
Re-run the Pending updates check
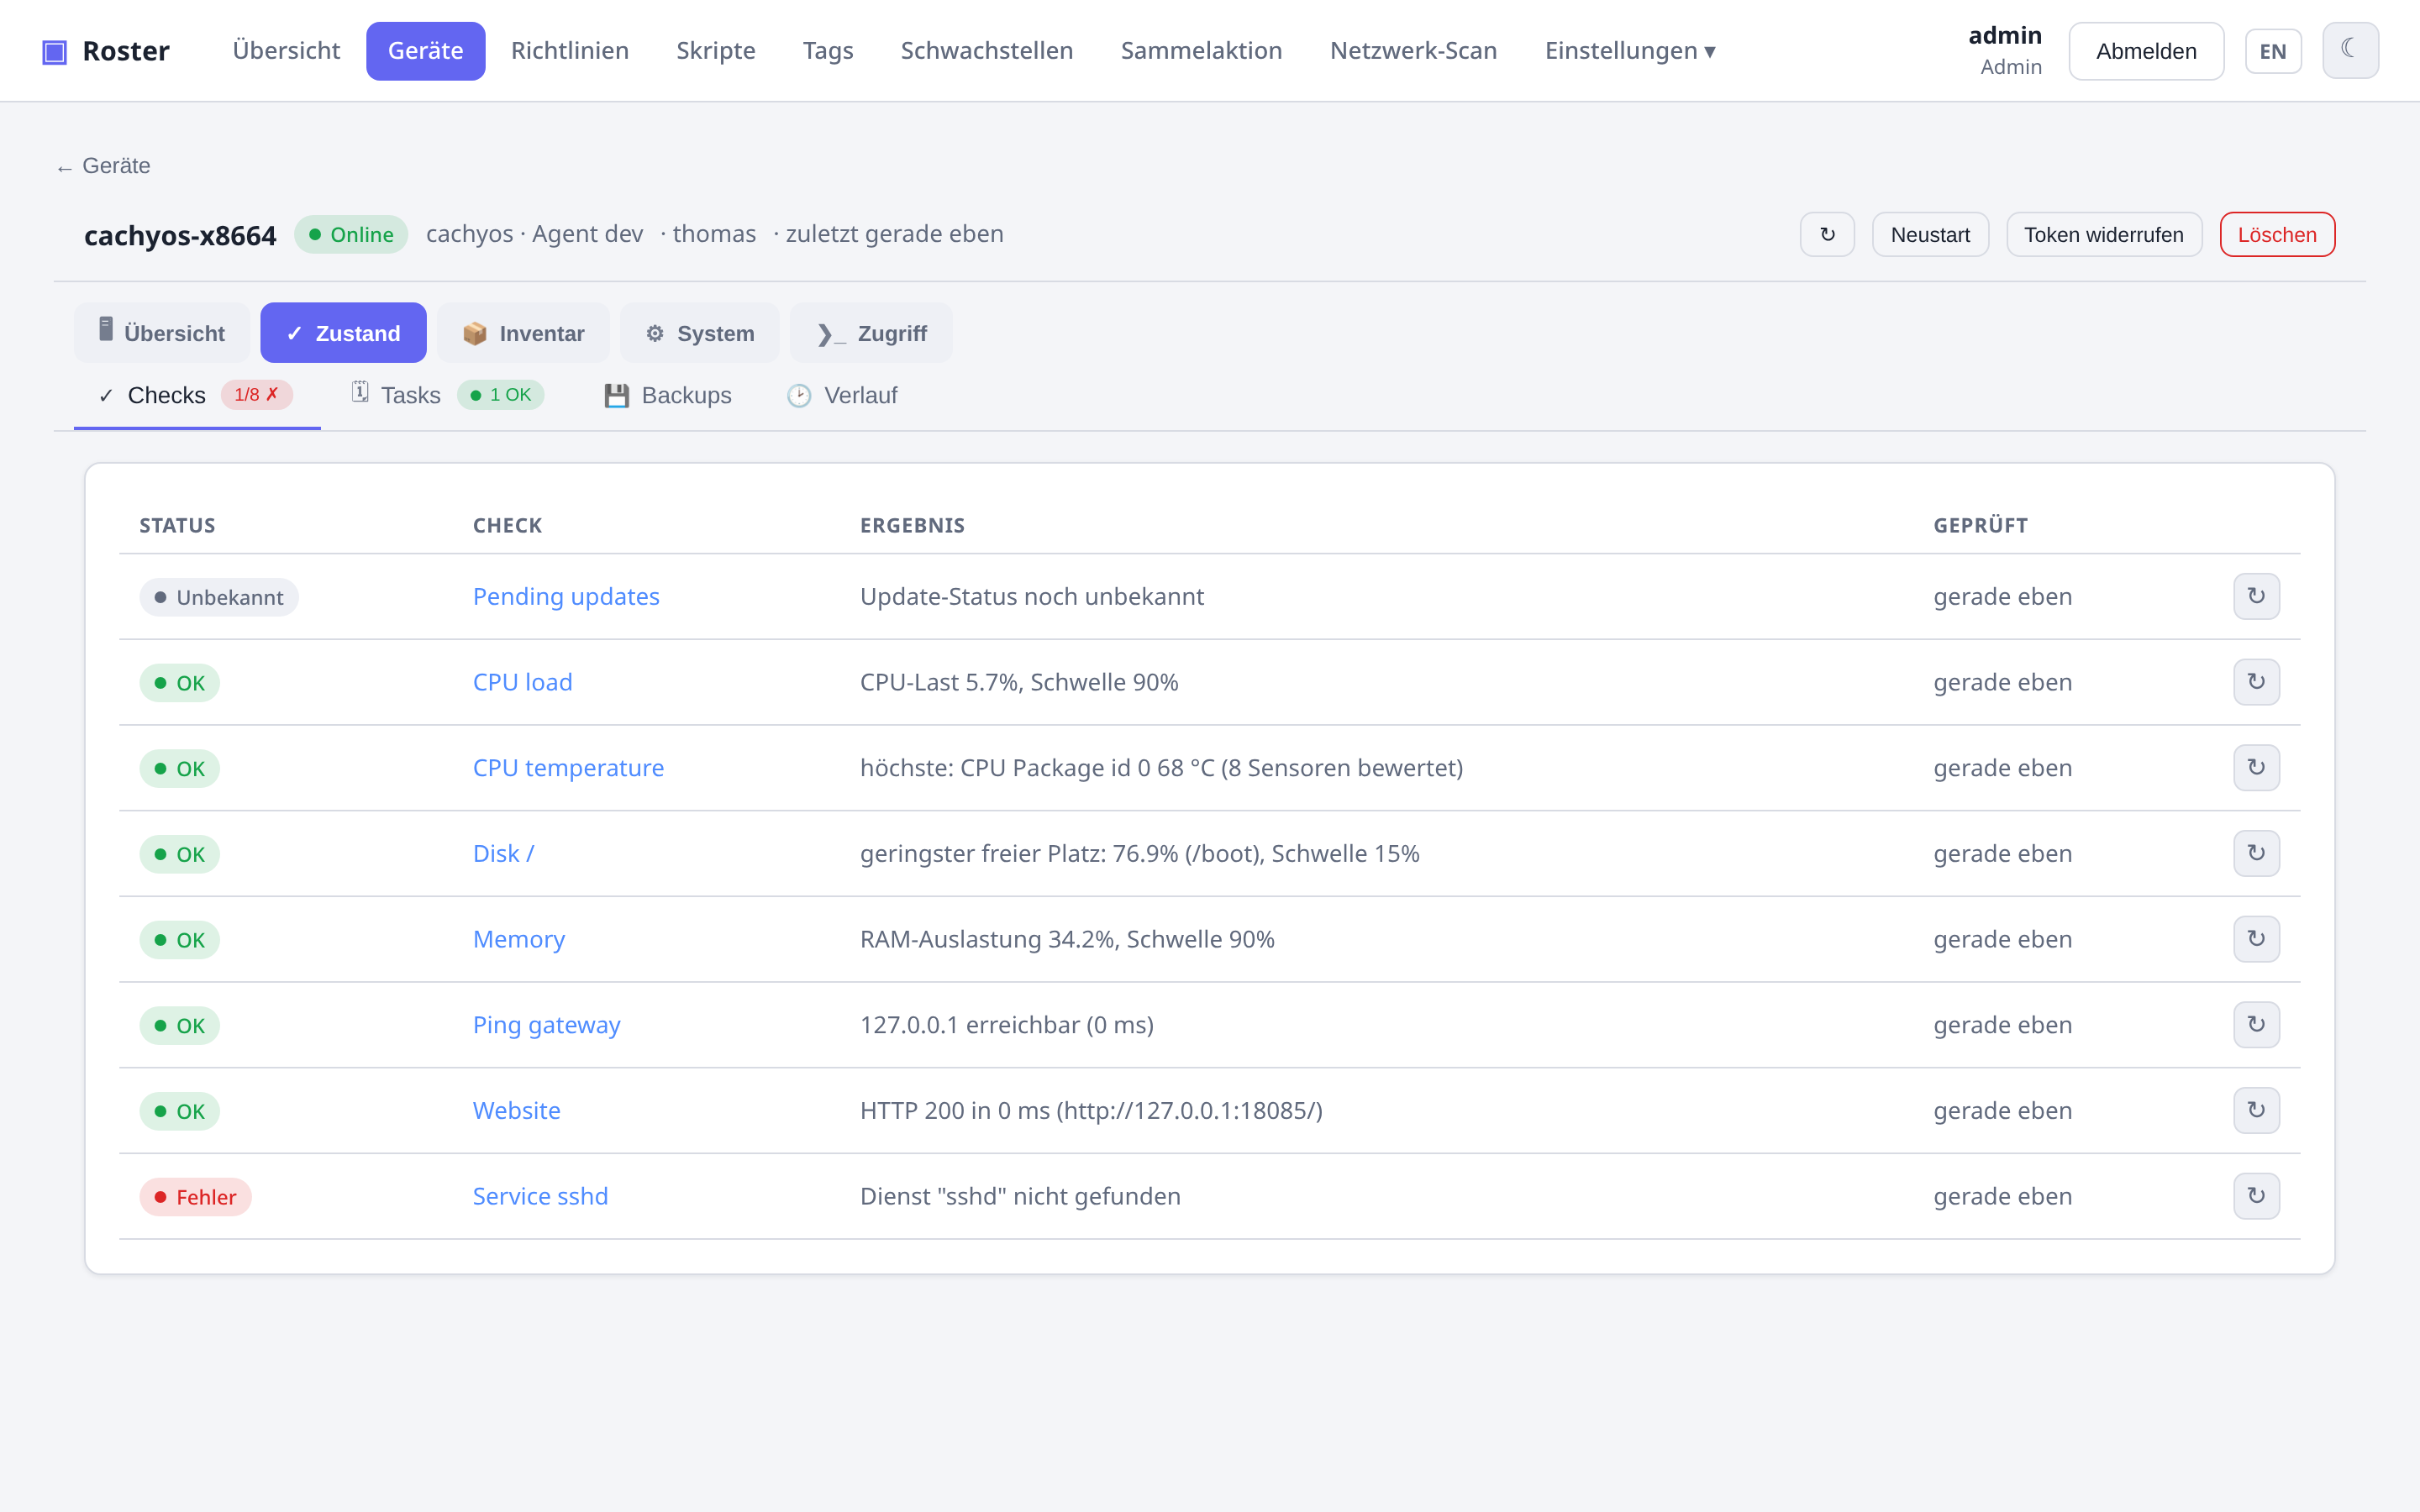click(x=2256, y=596)
